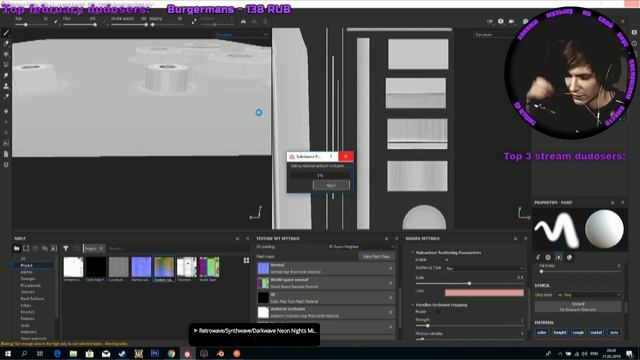Click the symmetry icon in top toolbar

243,21
